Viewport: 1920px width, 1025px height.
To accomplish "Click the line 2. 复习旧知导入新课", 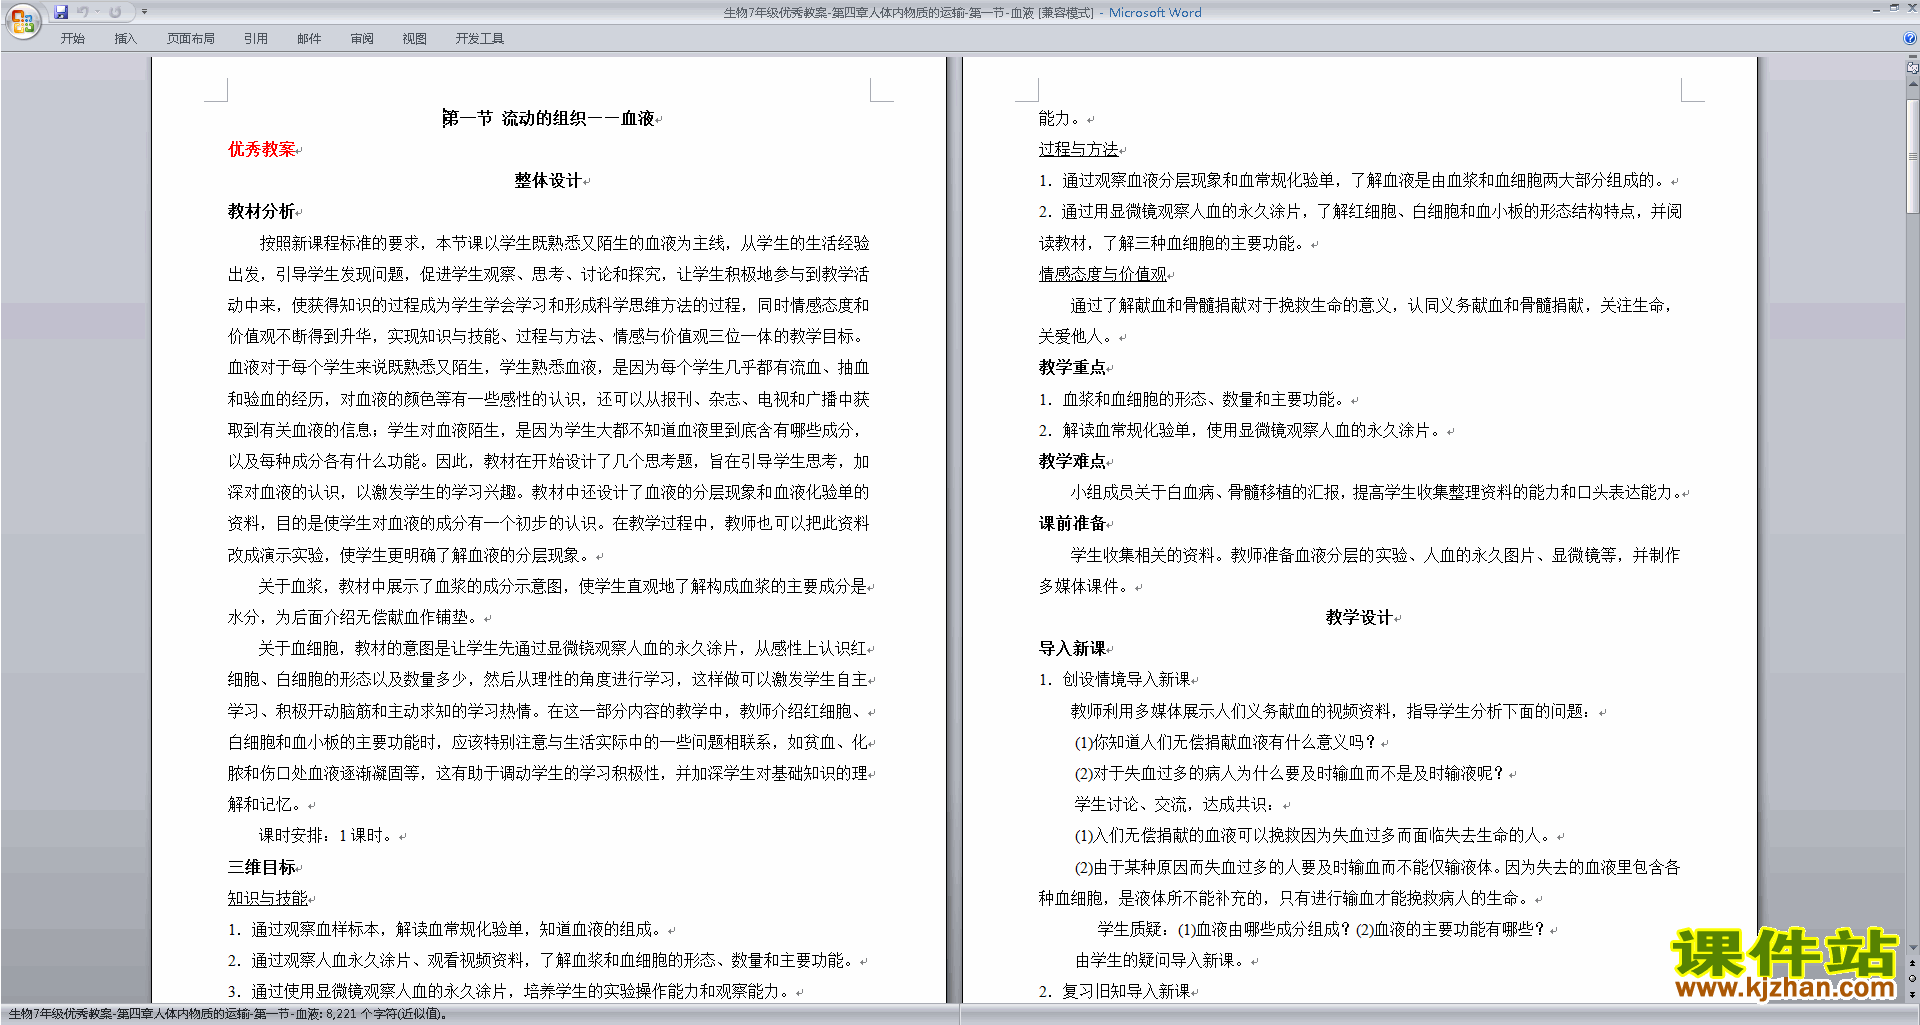I will [1115, 991].
